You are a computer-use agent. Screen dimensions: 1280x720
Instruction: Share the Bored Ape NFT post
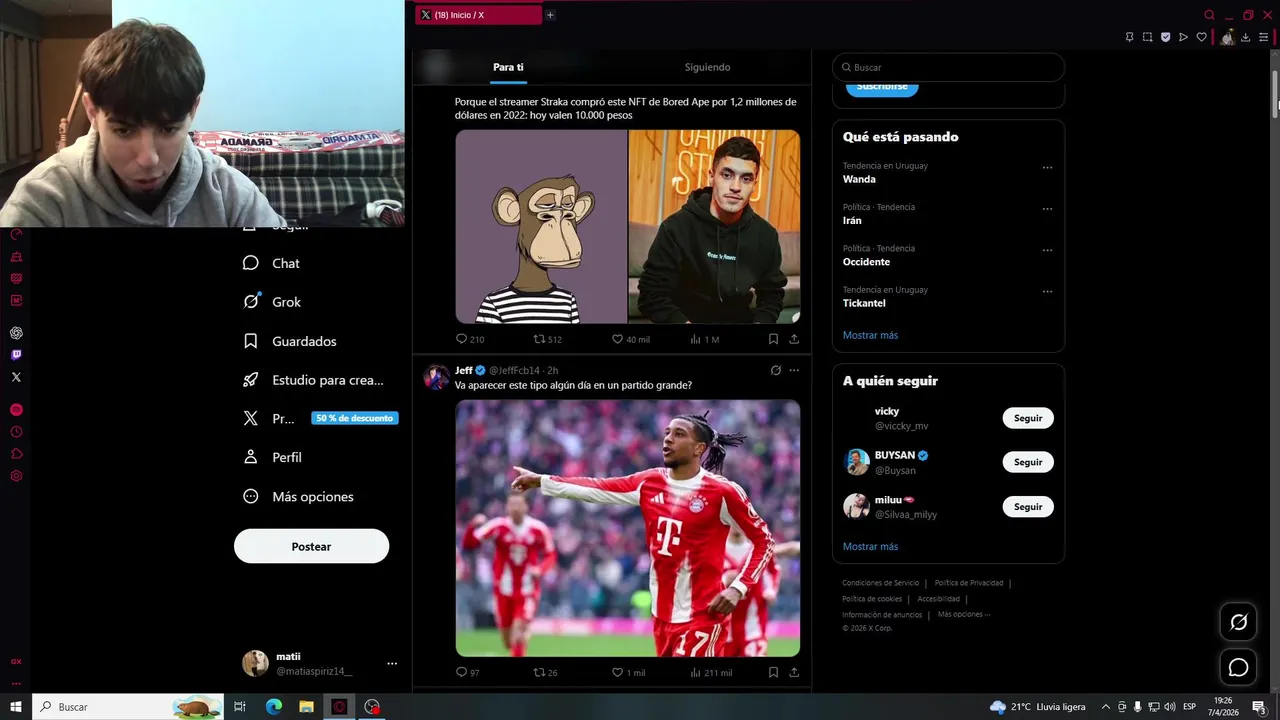[794, 339]
